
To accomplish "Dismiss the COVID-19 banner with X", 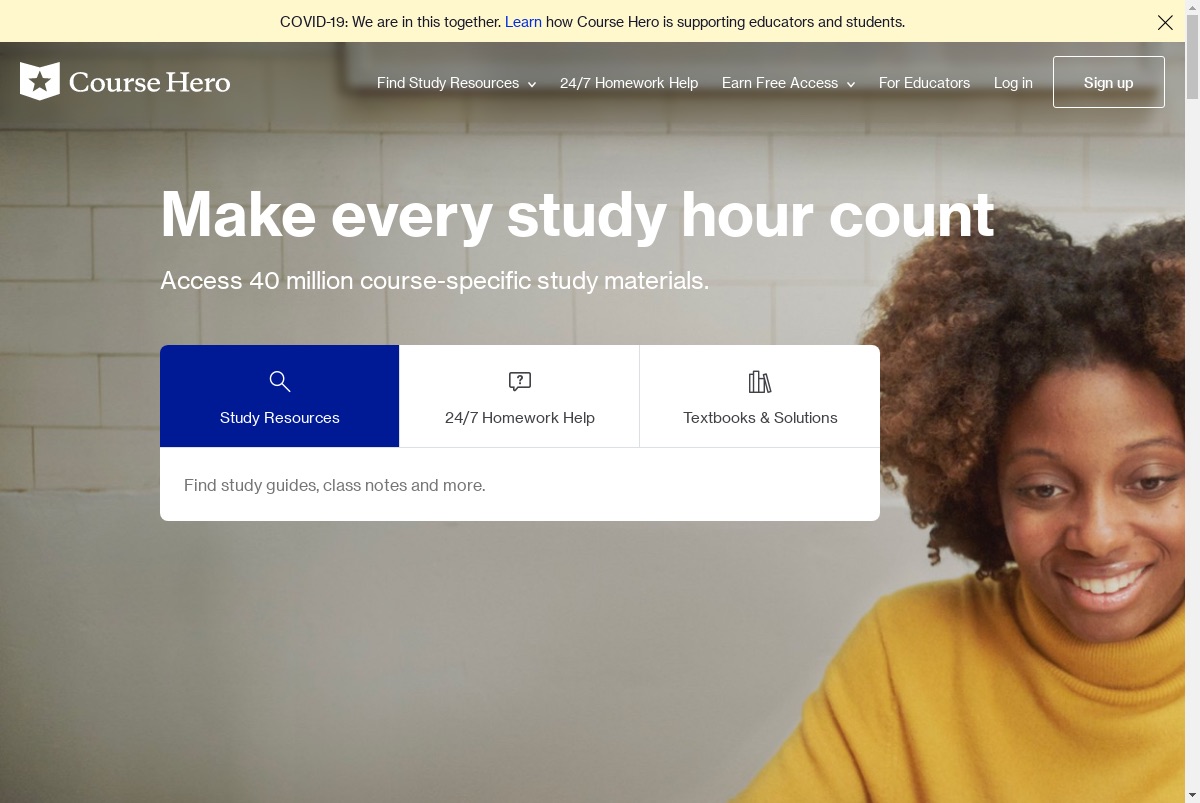I will 1165,22.
